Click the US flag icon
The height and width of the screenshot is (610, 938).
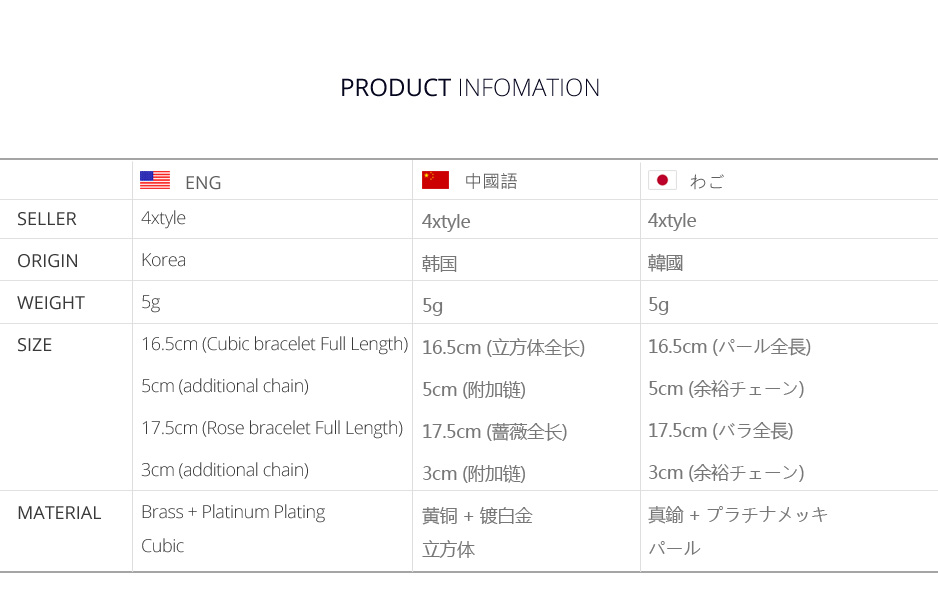[x=155, y=181]
